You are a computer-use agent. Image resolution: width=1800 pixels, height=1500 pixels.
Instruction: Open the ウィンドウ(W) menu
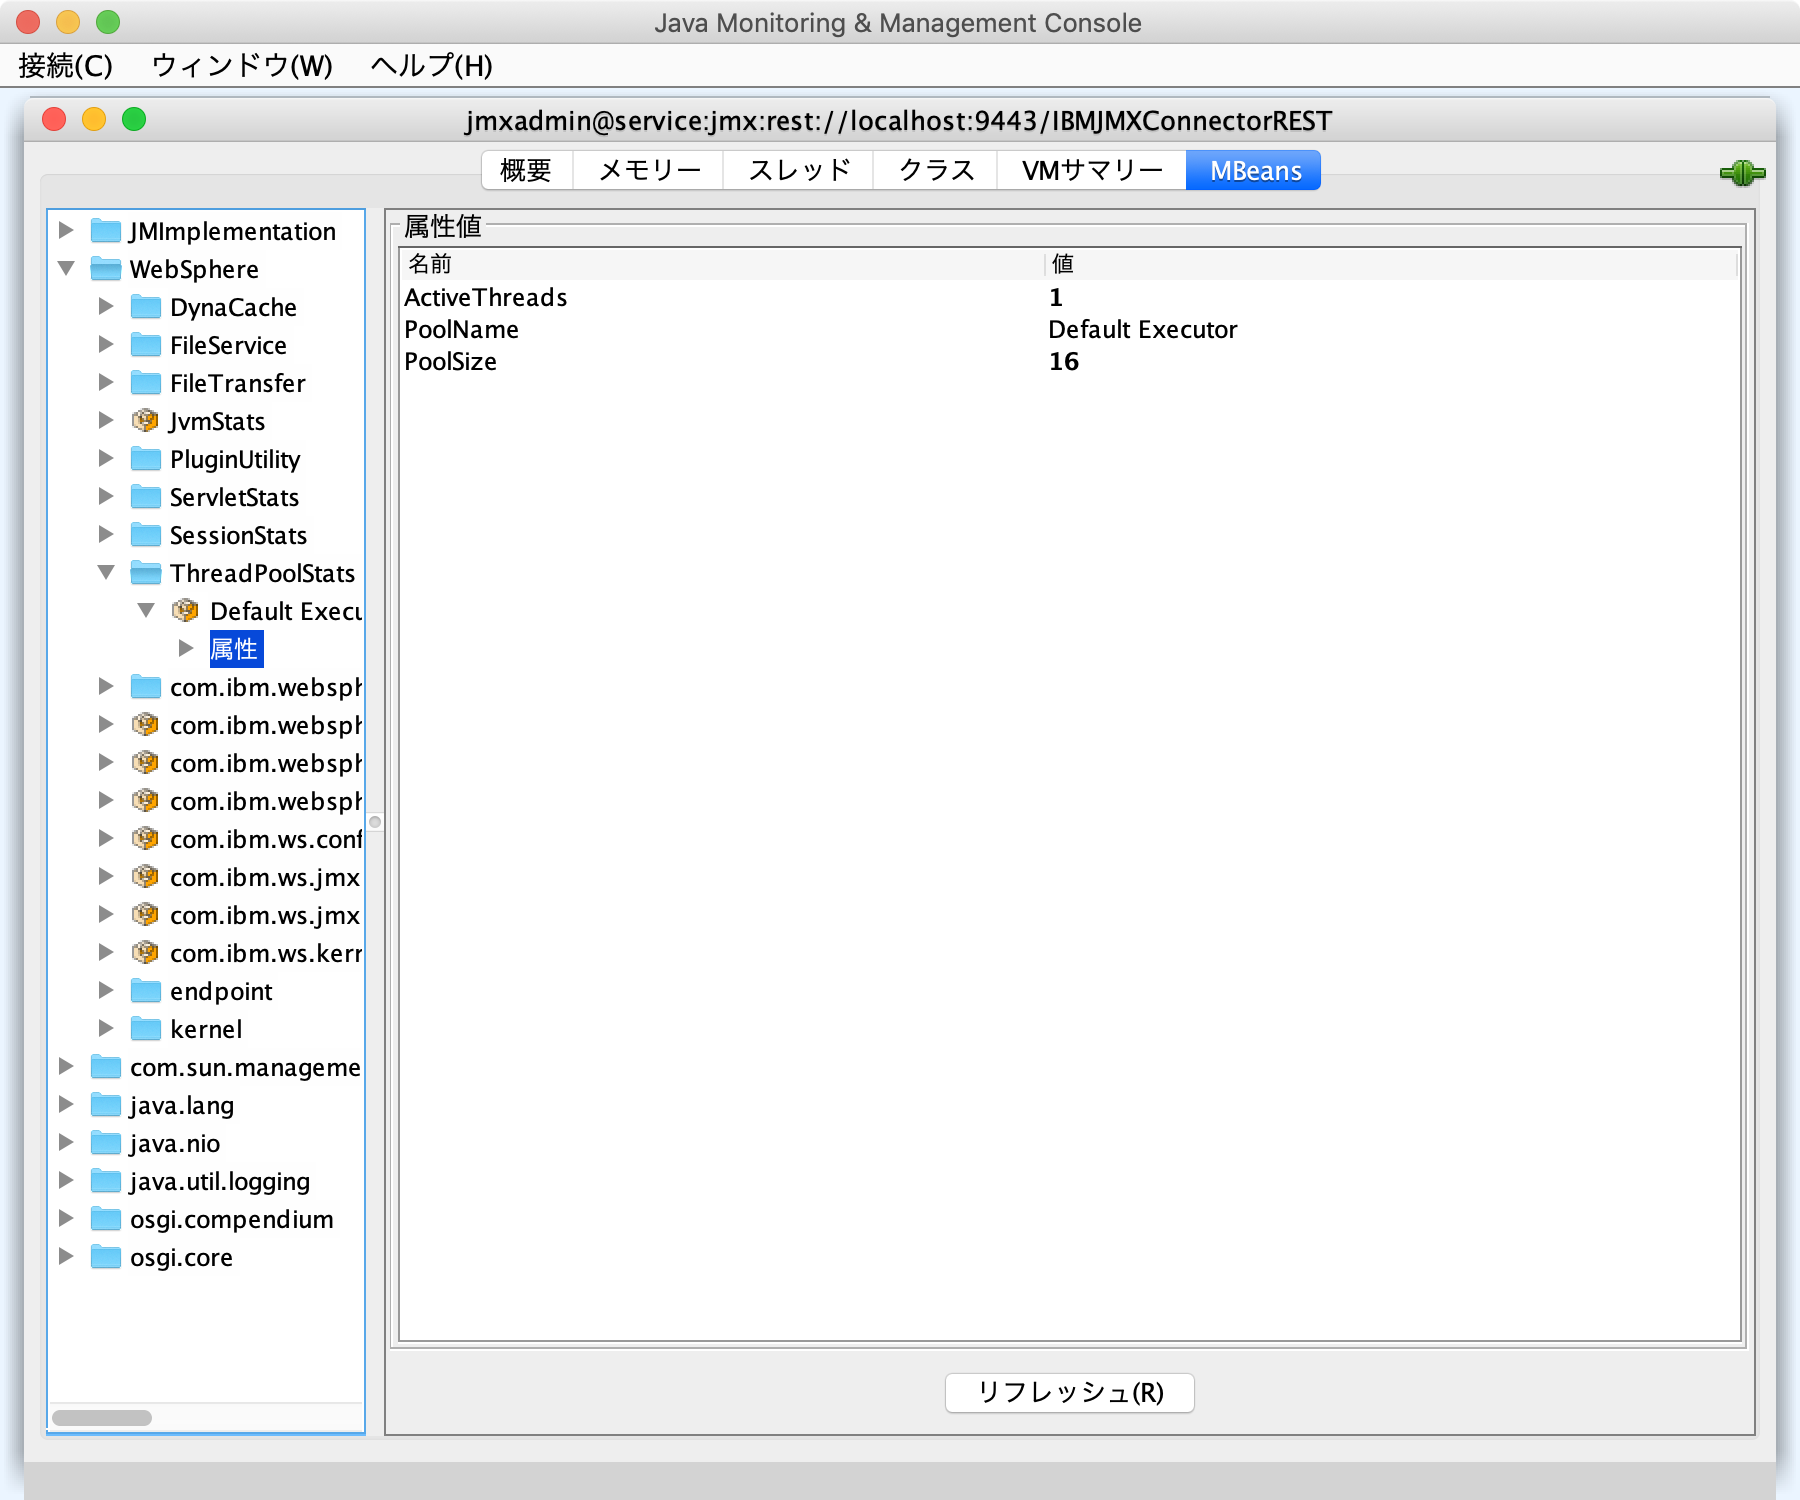(x=242, y=66)
